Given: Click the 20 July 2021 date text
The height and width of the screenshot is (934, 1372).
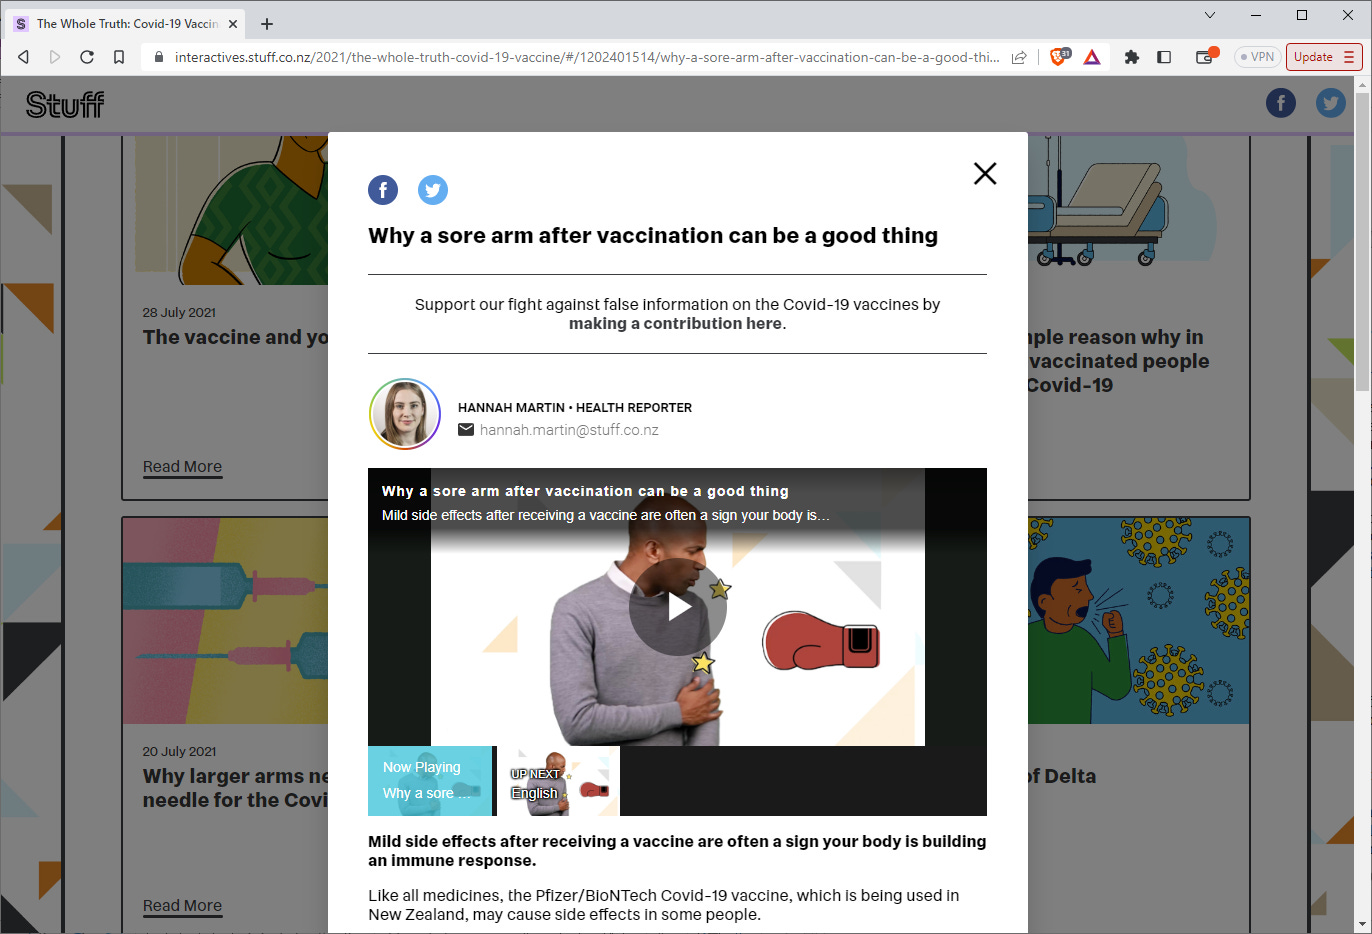Looking at the screenshot, I should coord(179,752).
